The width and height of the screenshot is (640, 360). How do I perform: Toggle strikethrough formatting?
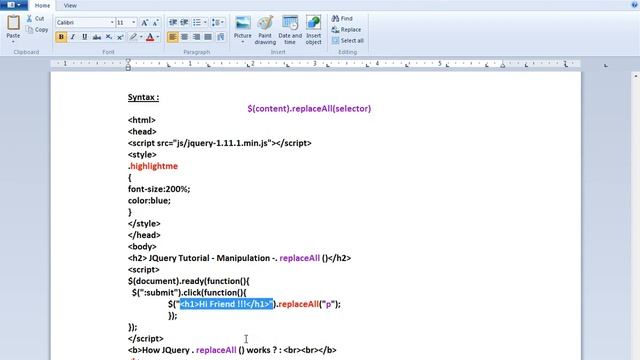(x=97, y=37)
